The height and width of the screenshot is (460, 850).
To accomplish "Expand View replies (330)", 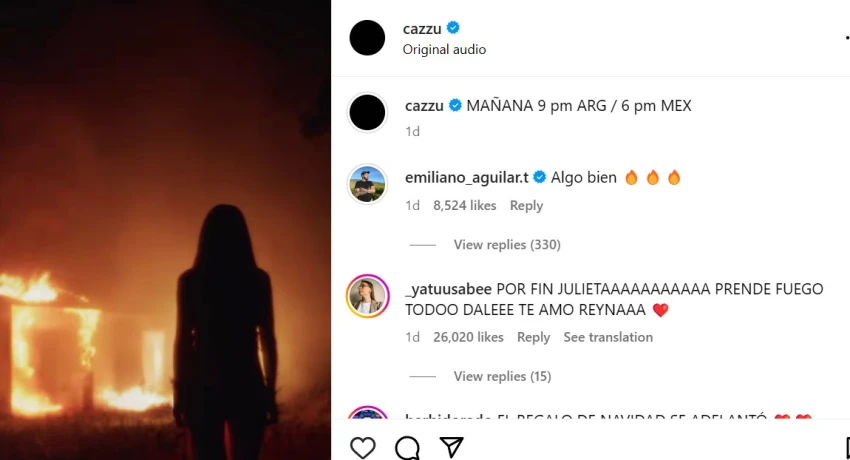I will click(x=507, y=245).
